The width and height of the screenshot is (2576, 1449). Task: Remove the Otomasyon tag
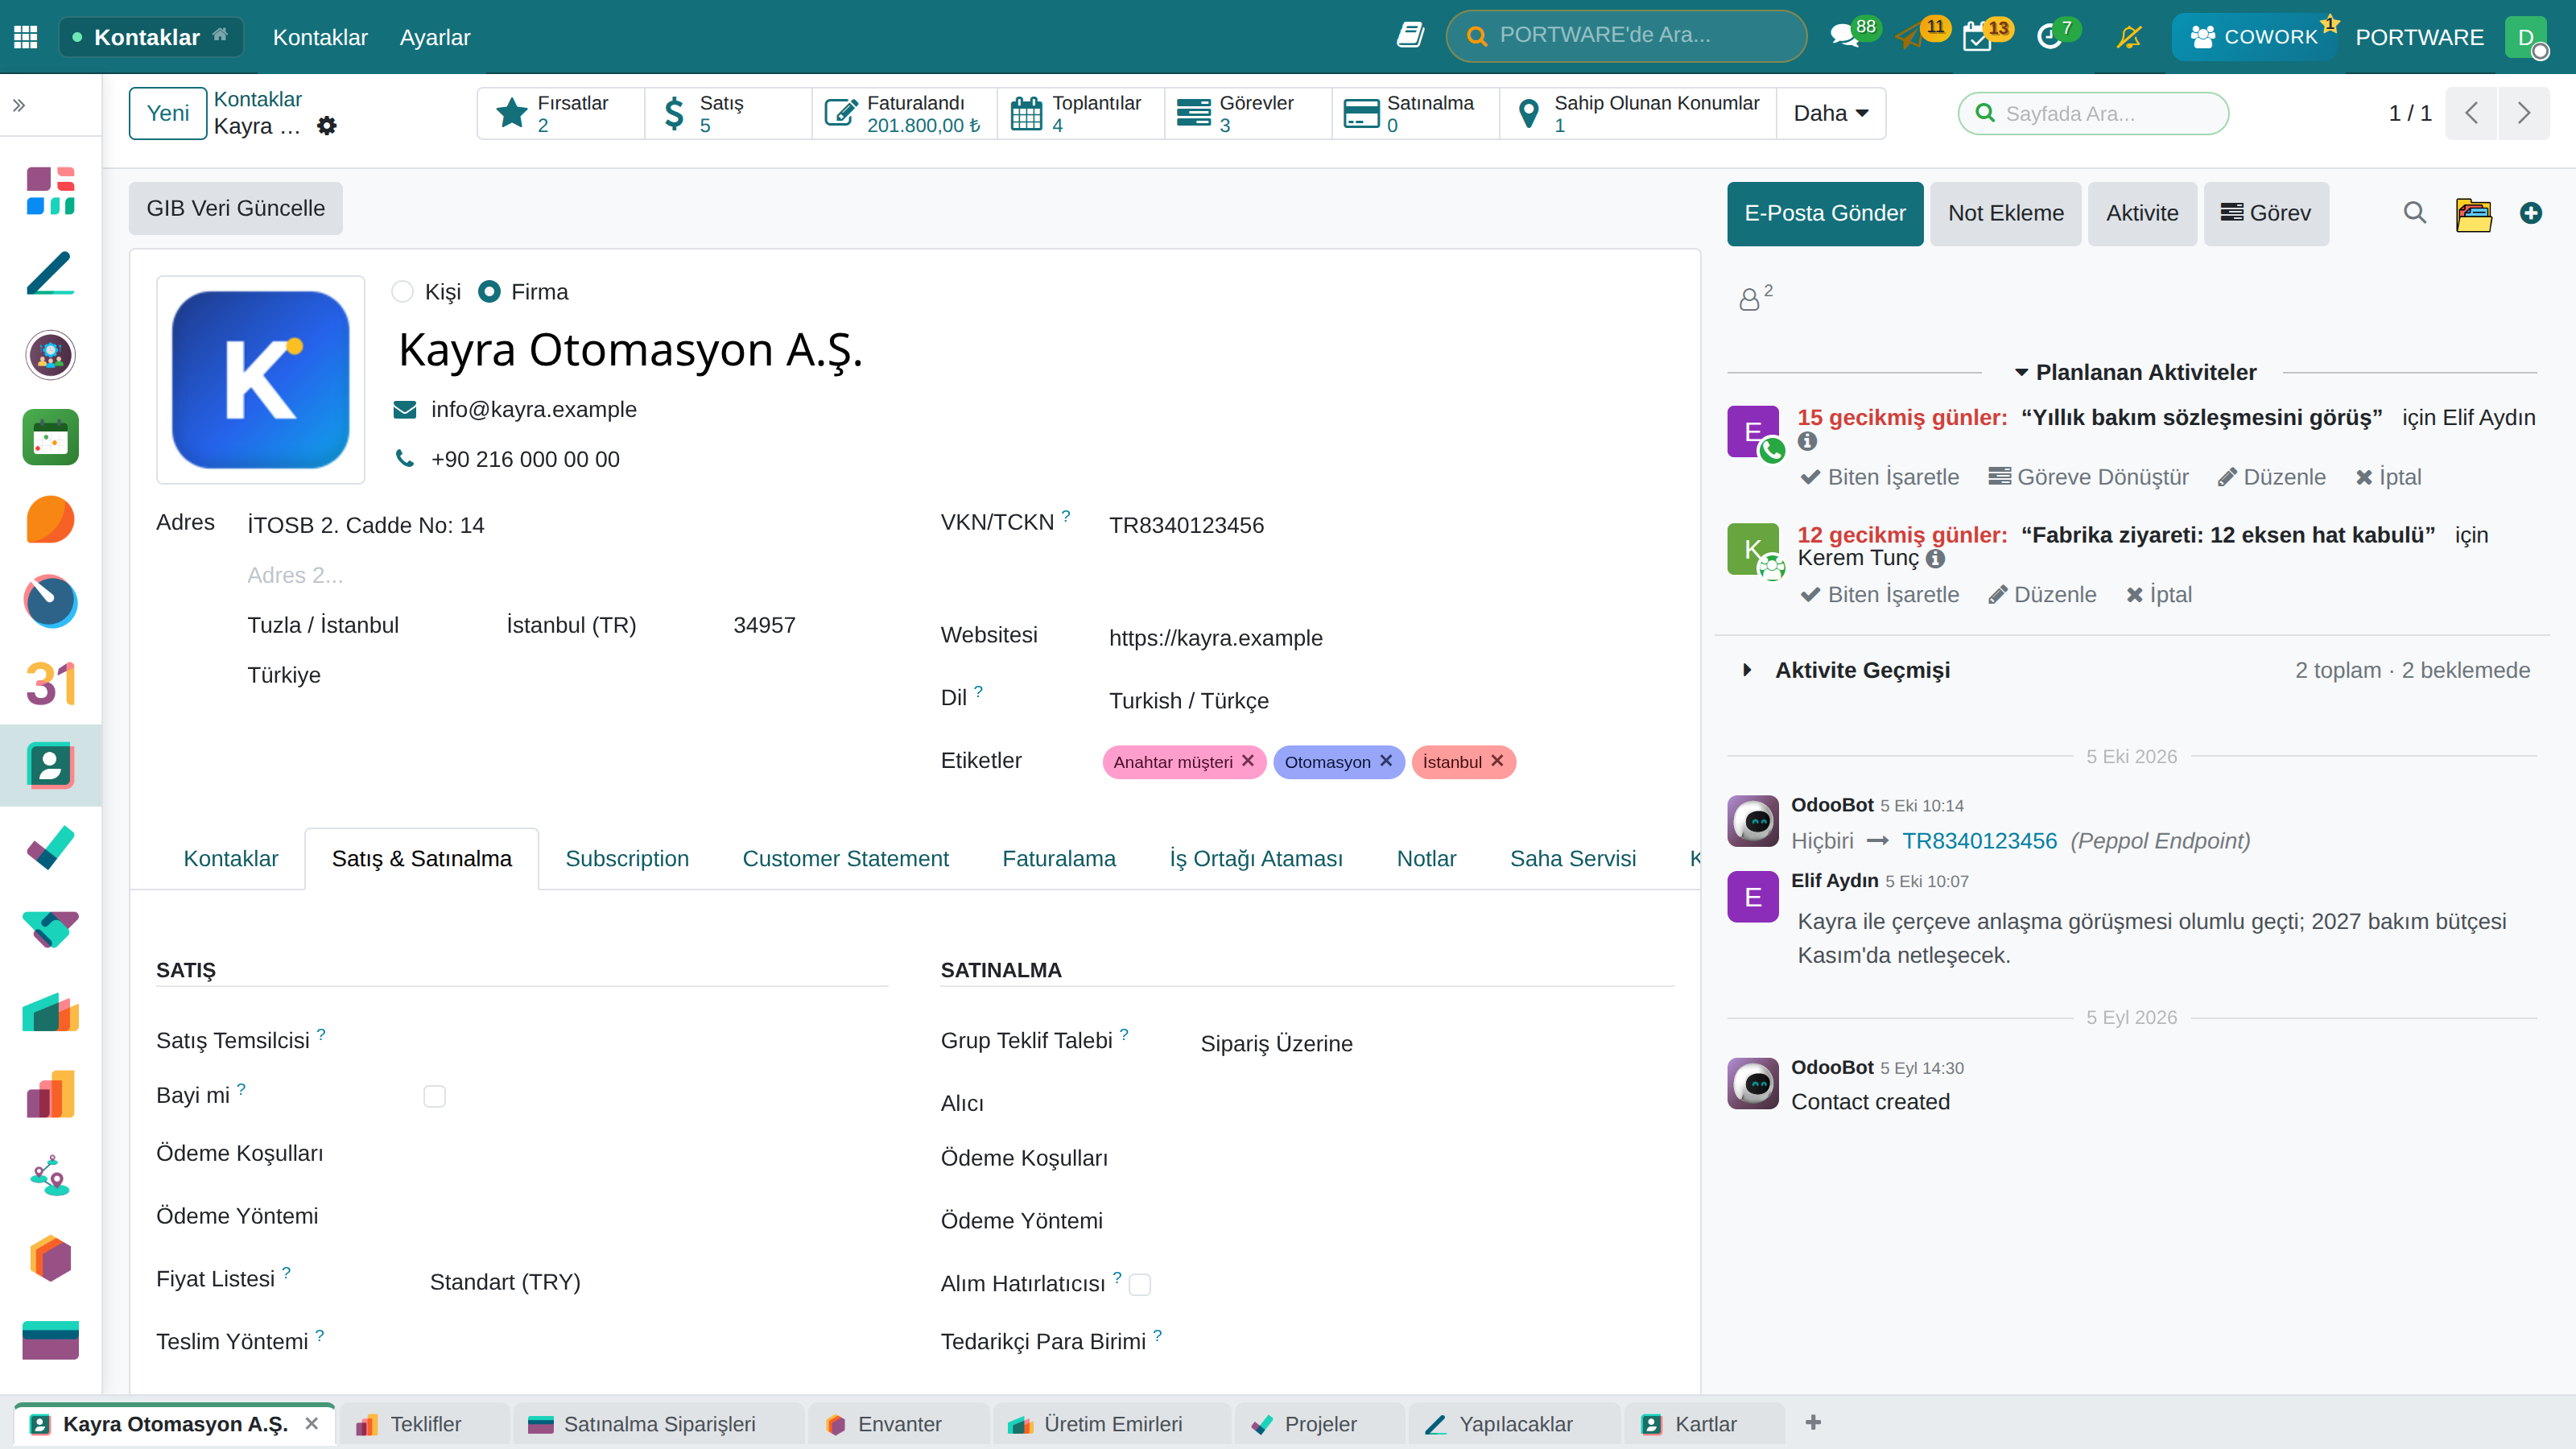coord(1386,761)
